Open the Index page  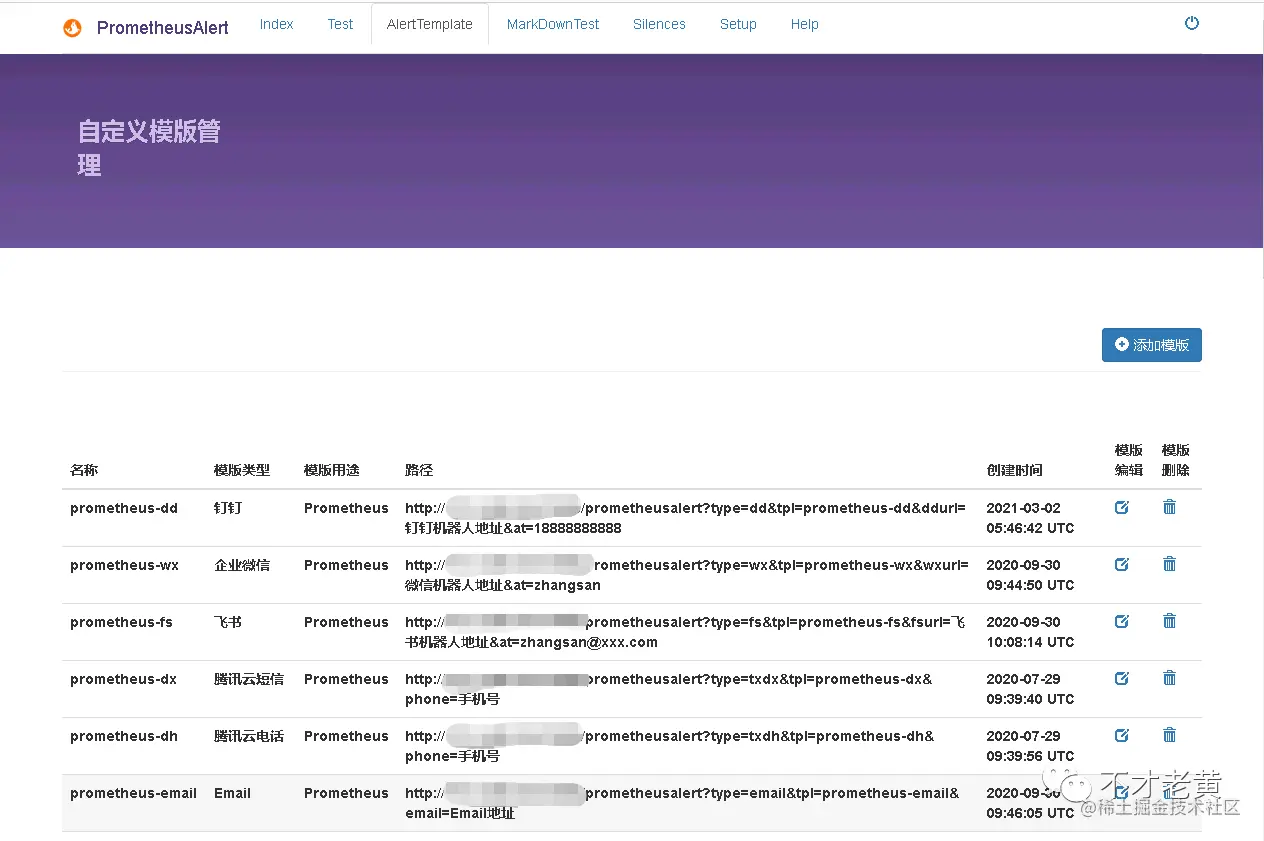[x=277, y=24]
